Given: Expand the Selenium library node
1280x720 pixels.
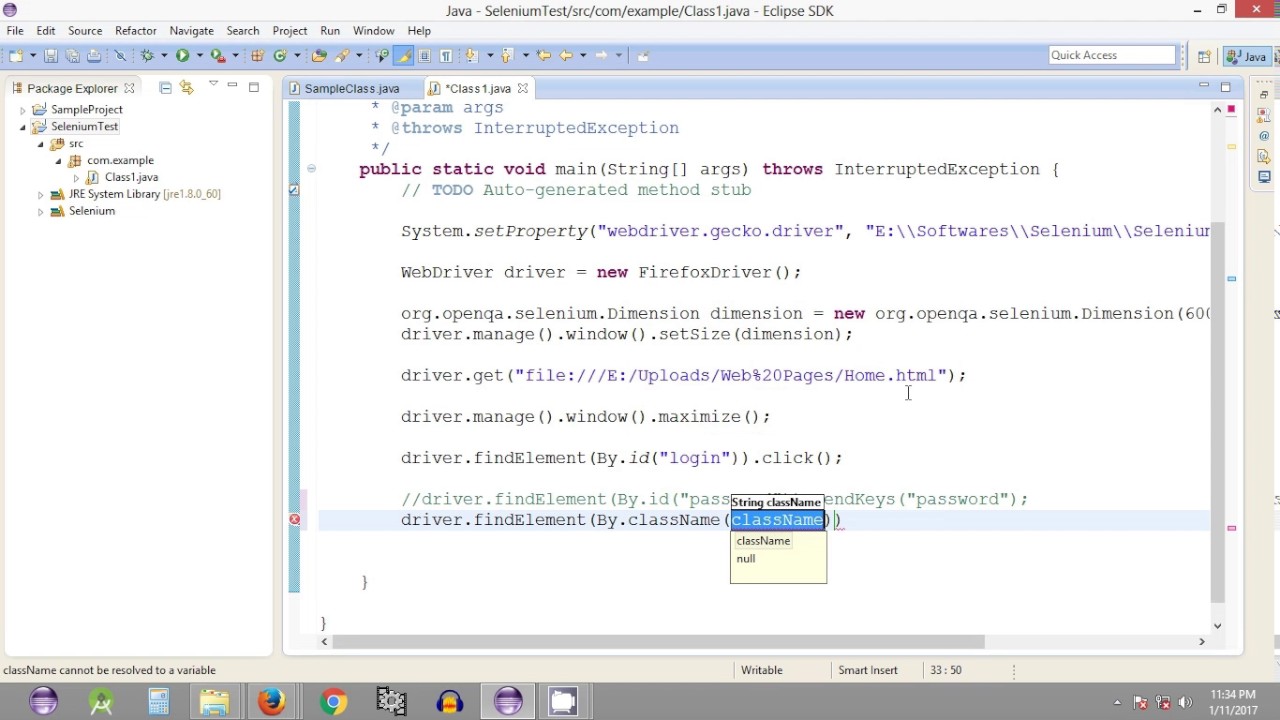Looking at the screenshot, I should tap(41, 211).
